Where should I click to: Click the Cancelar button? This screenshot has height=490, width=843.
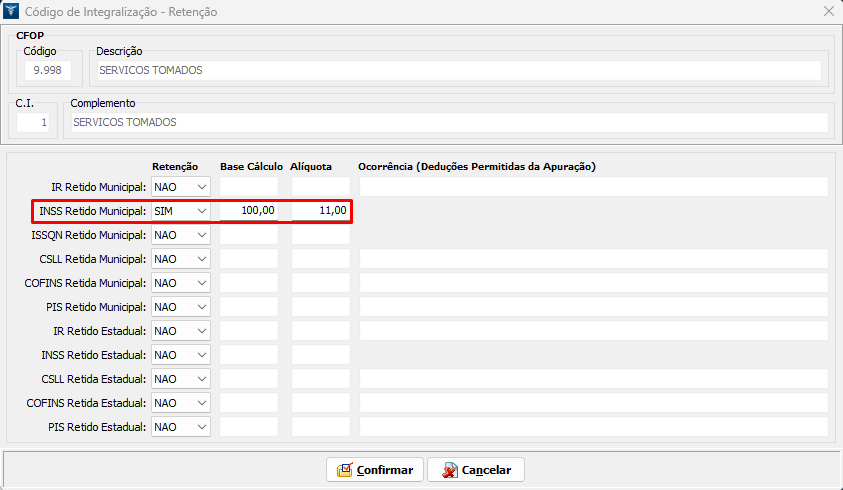tap(476, 470)
